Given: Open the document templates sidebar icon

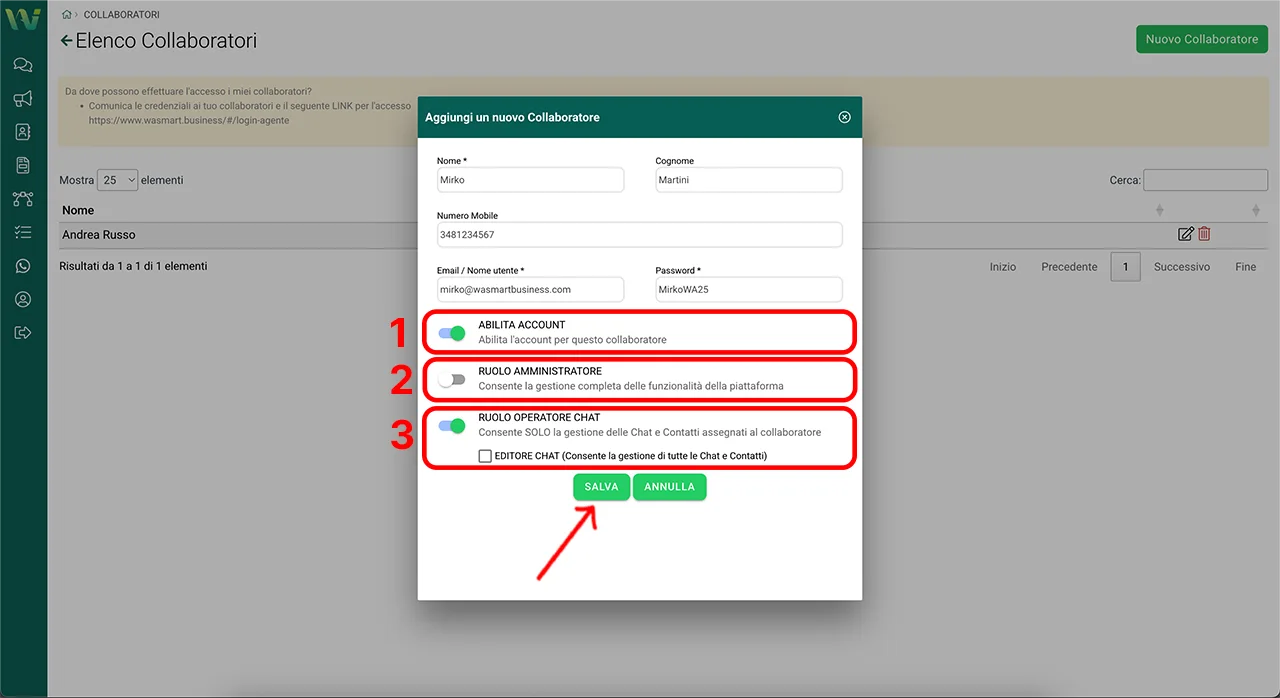Looking at the screenshot, I should tap(23, 165).
